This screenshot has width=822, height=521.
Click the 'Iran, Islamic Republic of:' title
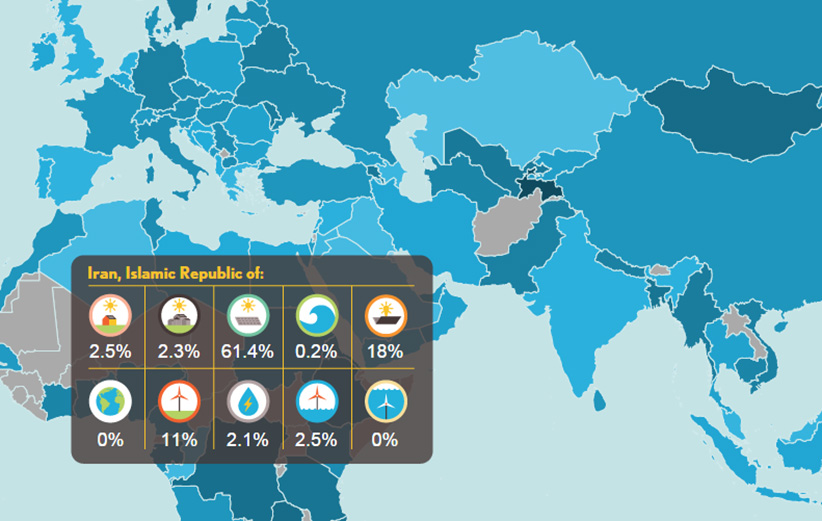point(175,273)
